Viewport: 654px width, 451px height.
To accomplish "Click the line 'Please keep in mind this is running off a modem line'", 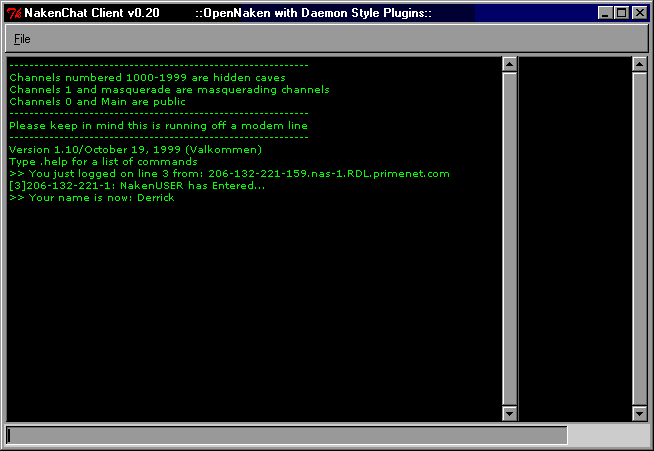I will point(158,126).
